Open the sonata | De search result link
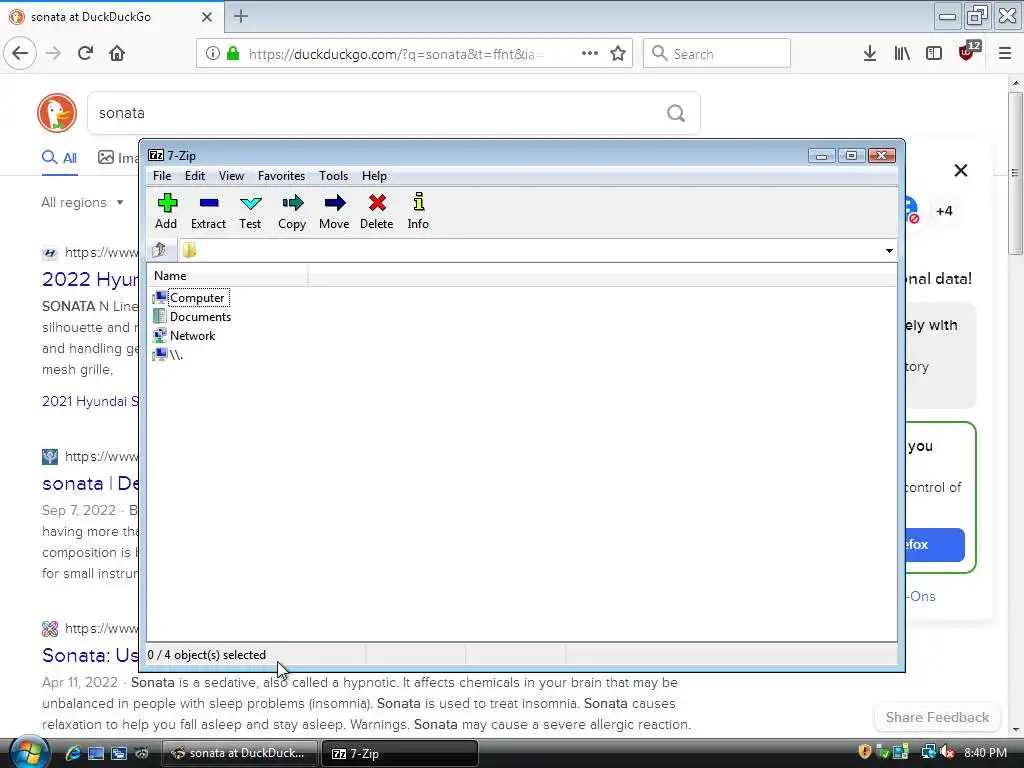Viewport: 1024px width, 768px height. pos(90,484)
